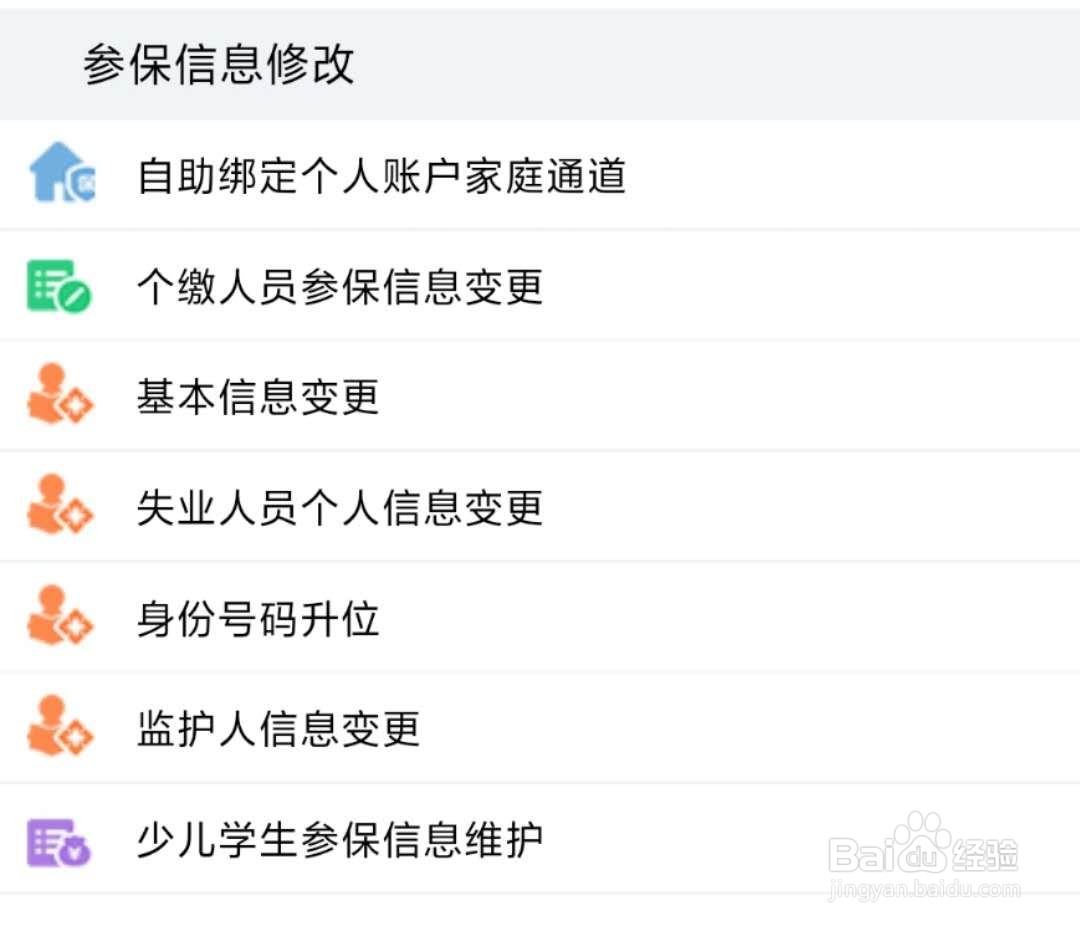The height and width of the screenshot is (926, 1080).
Task: Tap the purple form icon beside 少儿学生参保信息维护
Action: click(x=59, y=841)
